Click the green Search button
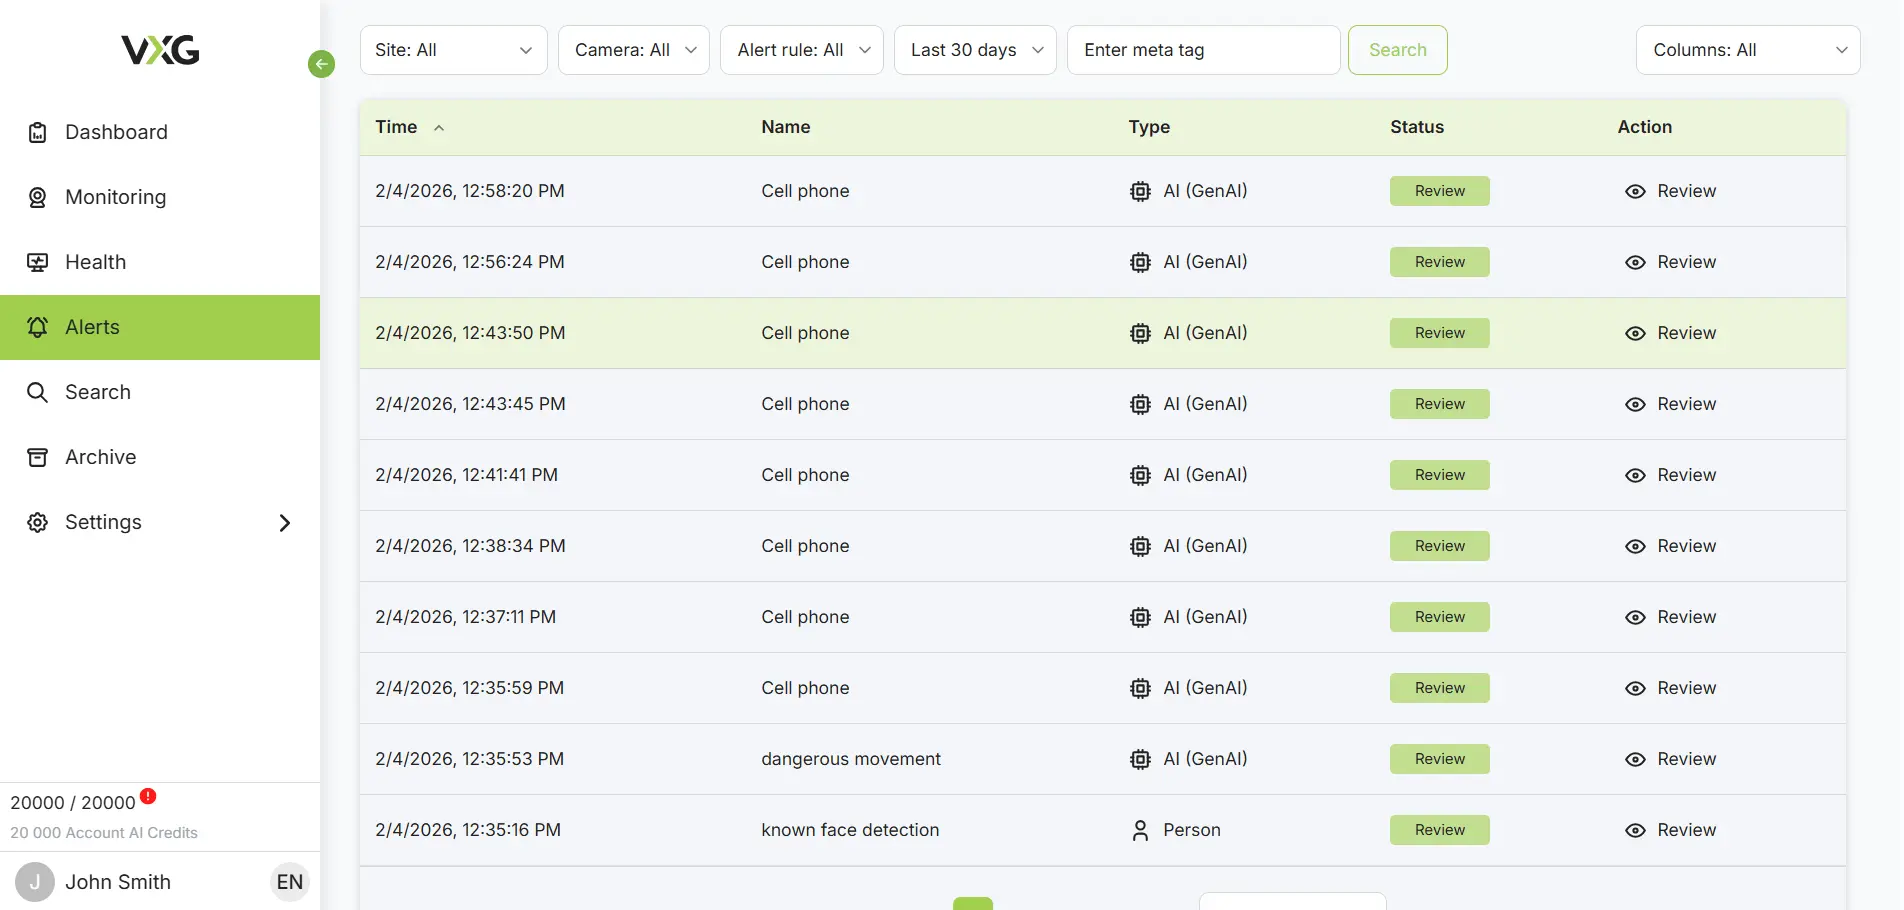 [x=1398, y=50]
